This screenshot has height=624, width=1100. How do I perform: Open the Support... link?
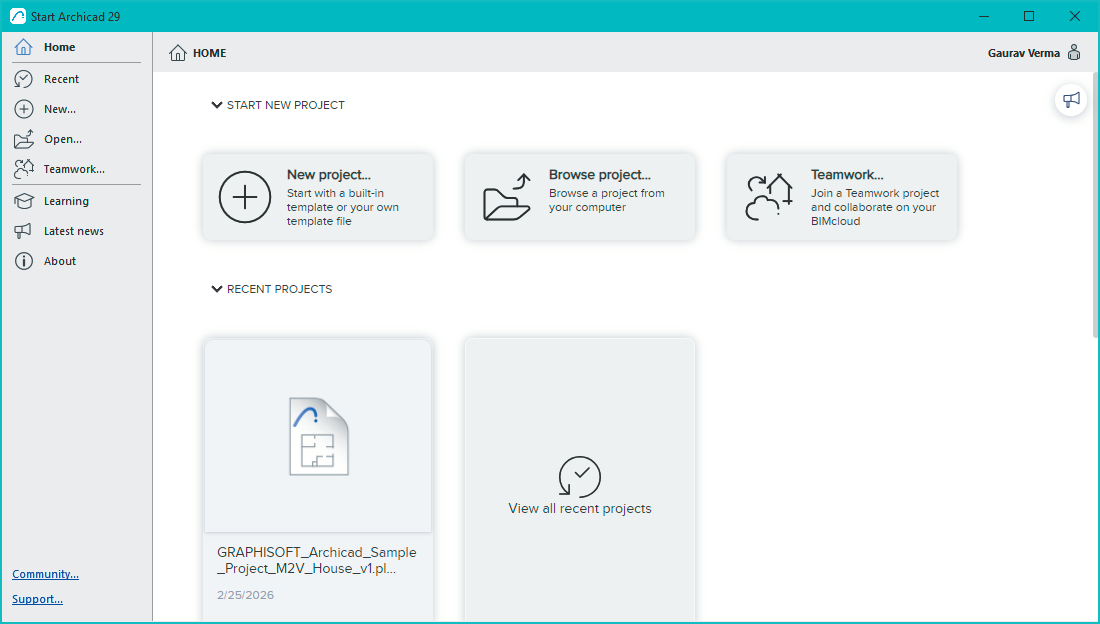coord(37,599)
